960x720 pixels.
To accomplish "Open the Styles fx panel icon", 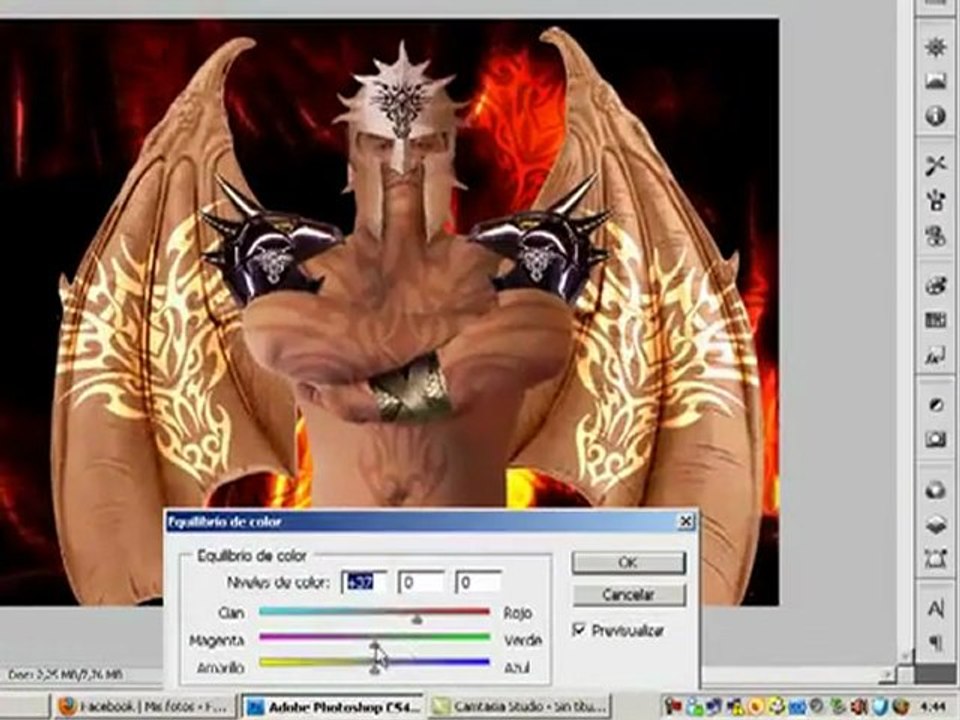I will [x=936, y=355].
